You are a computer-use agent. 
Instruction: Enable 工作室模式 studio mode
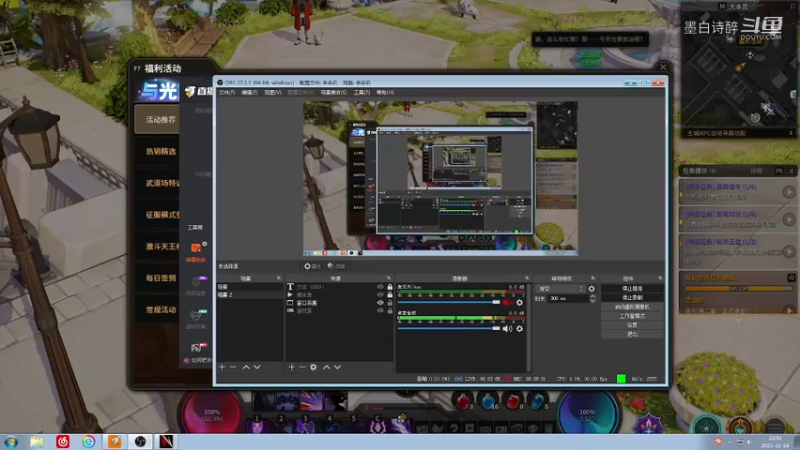click(x=632, y=316)
